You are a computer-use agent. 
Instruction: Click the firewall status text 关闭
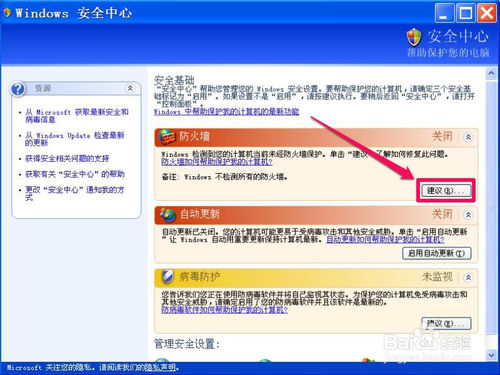coord(442,136)
